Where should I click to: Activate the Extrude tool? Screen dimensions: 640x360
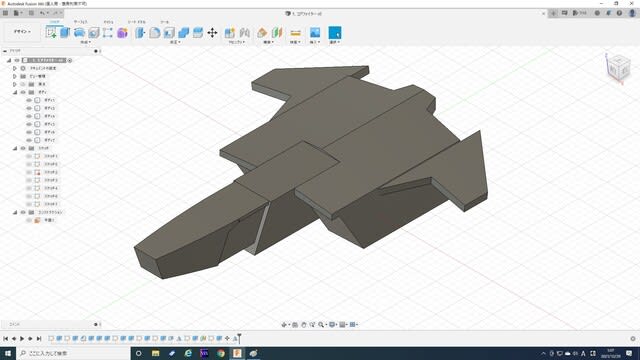point(65,33)
